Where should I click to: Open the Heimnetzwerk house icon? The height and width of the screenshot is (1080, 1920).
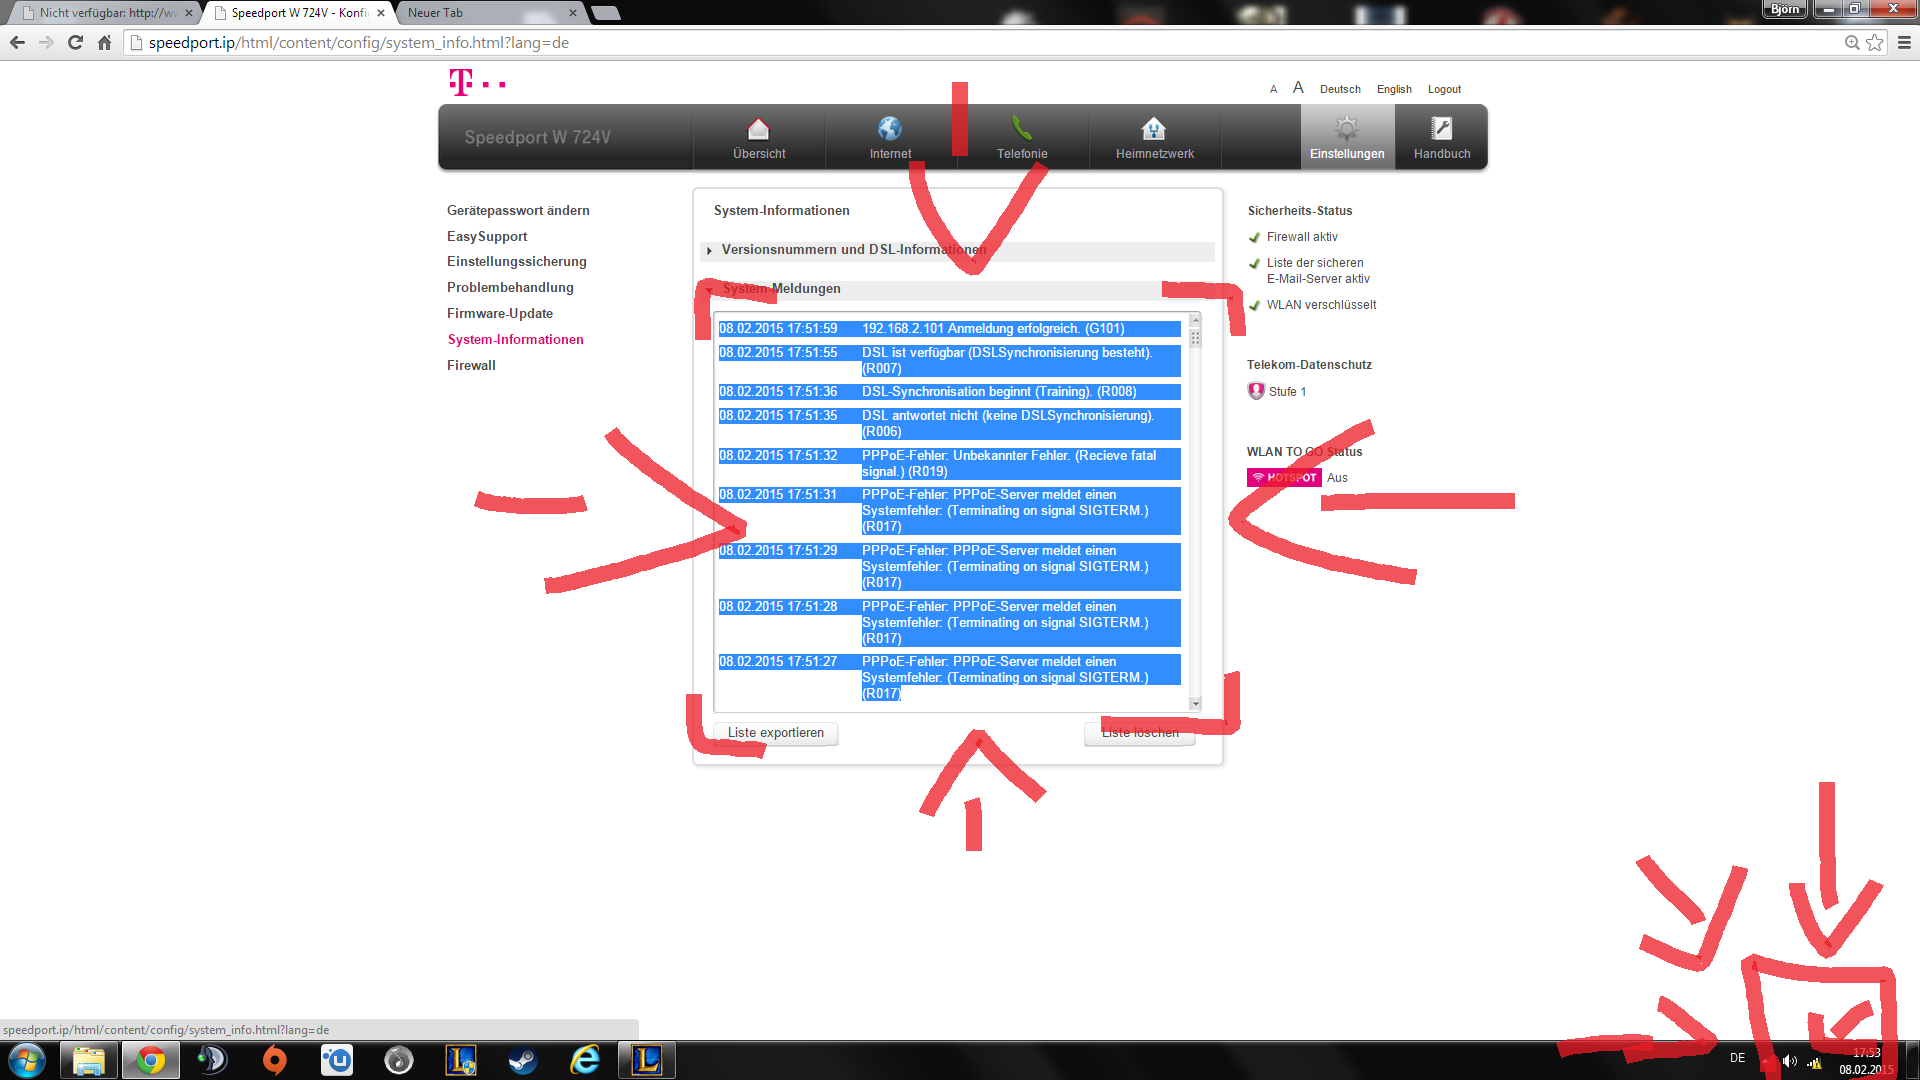point(1153,129)
